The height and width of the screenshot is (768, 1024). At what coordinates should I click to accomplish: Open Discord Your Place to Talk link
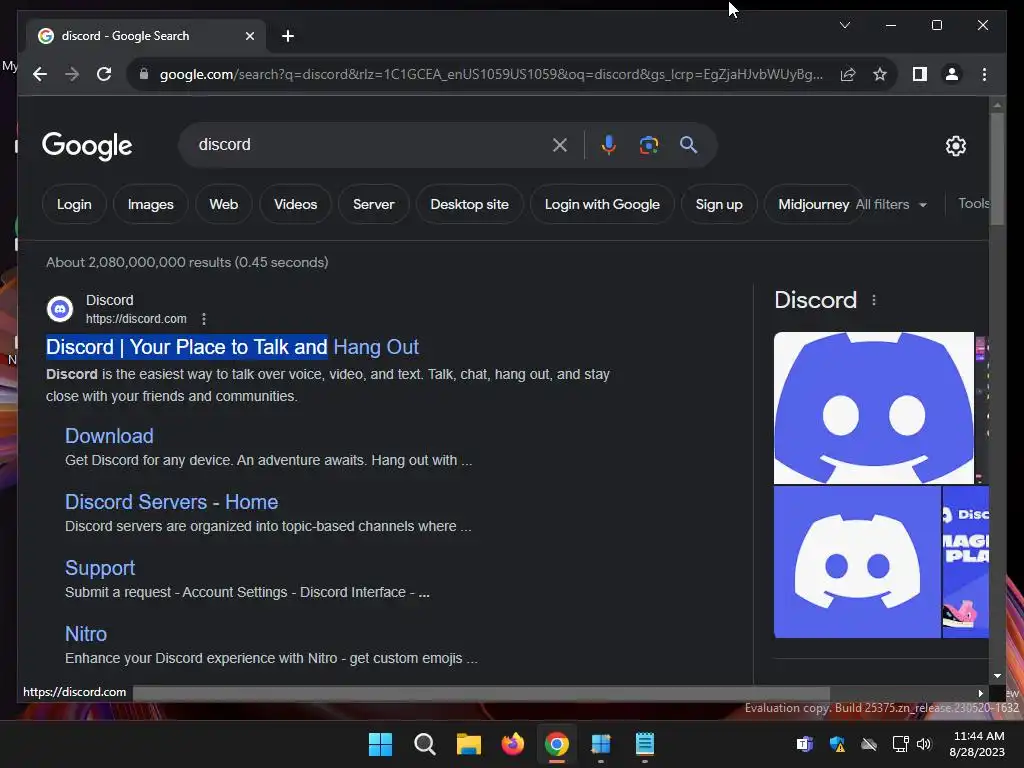pos(232,347)
